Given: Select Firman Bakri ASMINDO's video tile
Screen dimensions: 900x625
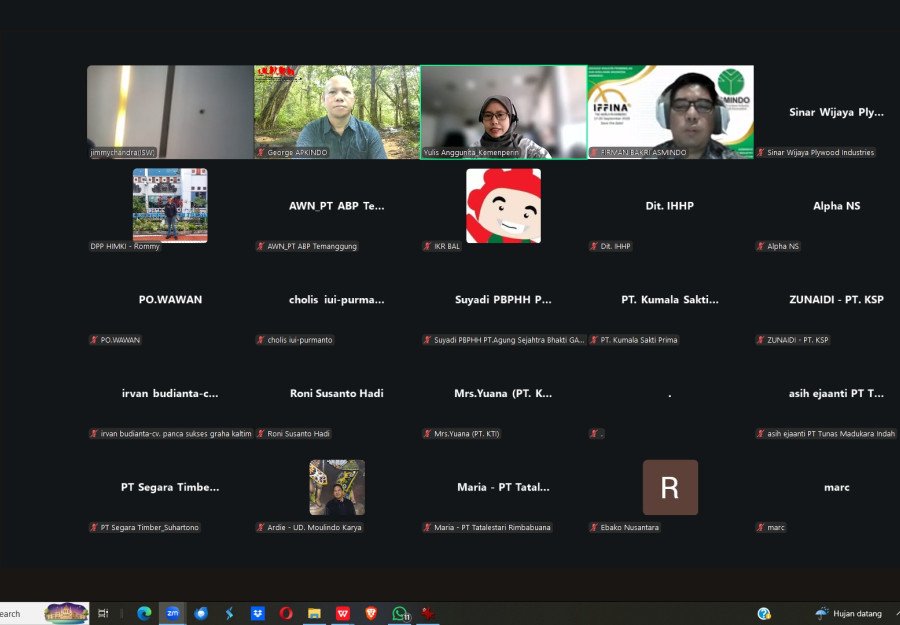Looking at the screenshot, I should 670,112.
